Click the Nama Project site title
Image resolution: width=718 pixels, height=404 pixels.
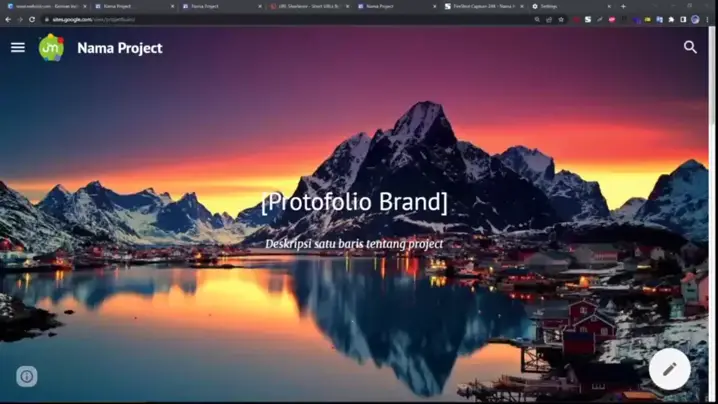tap(119, 47)
